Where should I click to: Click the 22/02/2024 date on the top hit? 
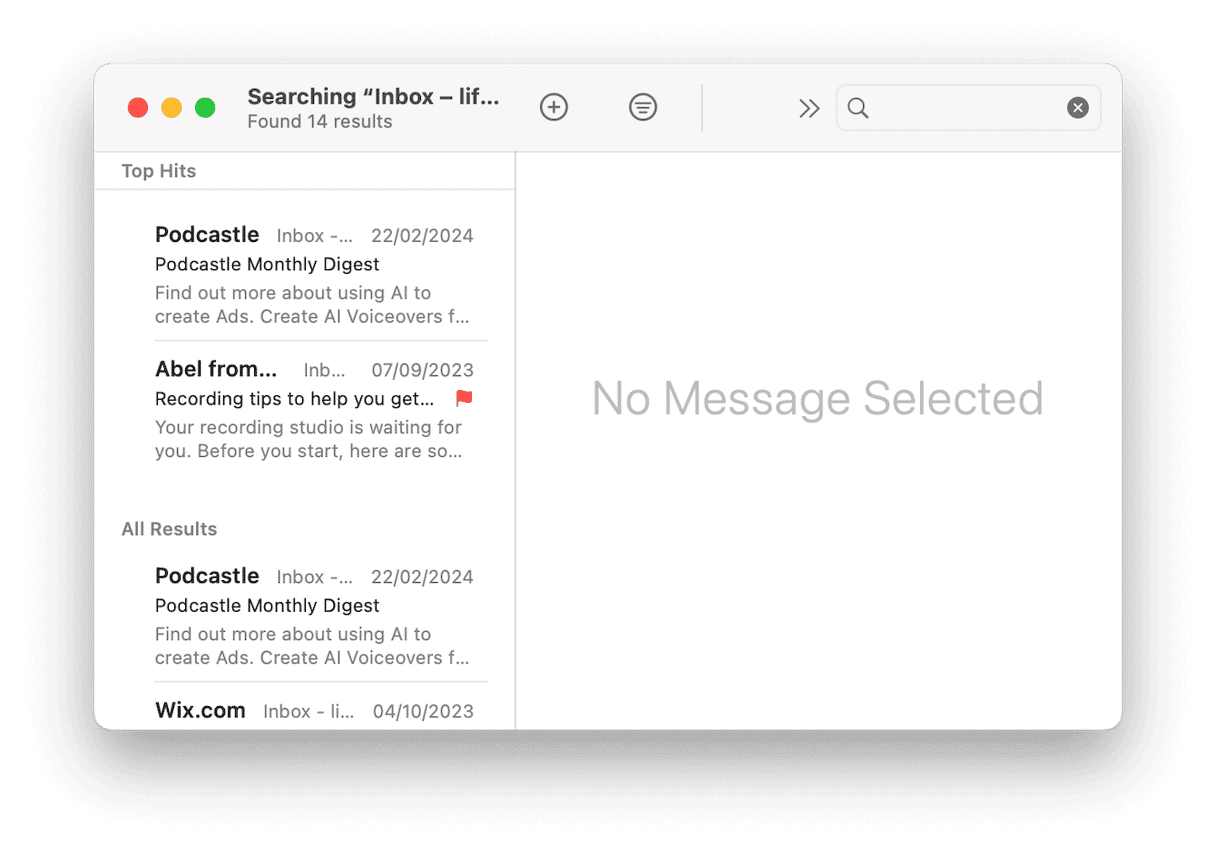(422, 235)
